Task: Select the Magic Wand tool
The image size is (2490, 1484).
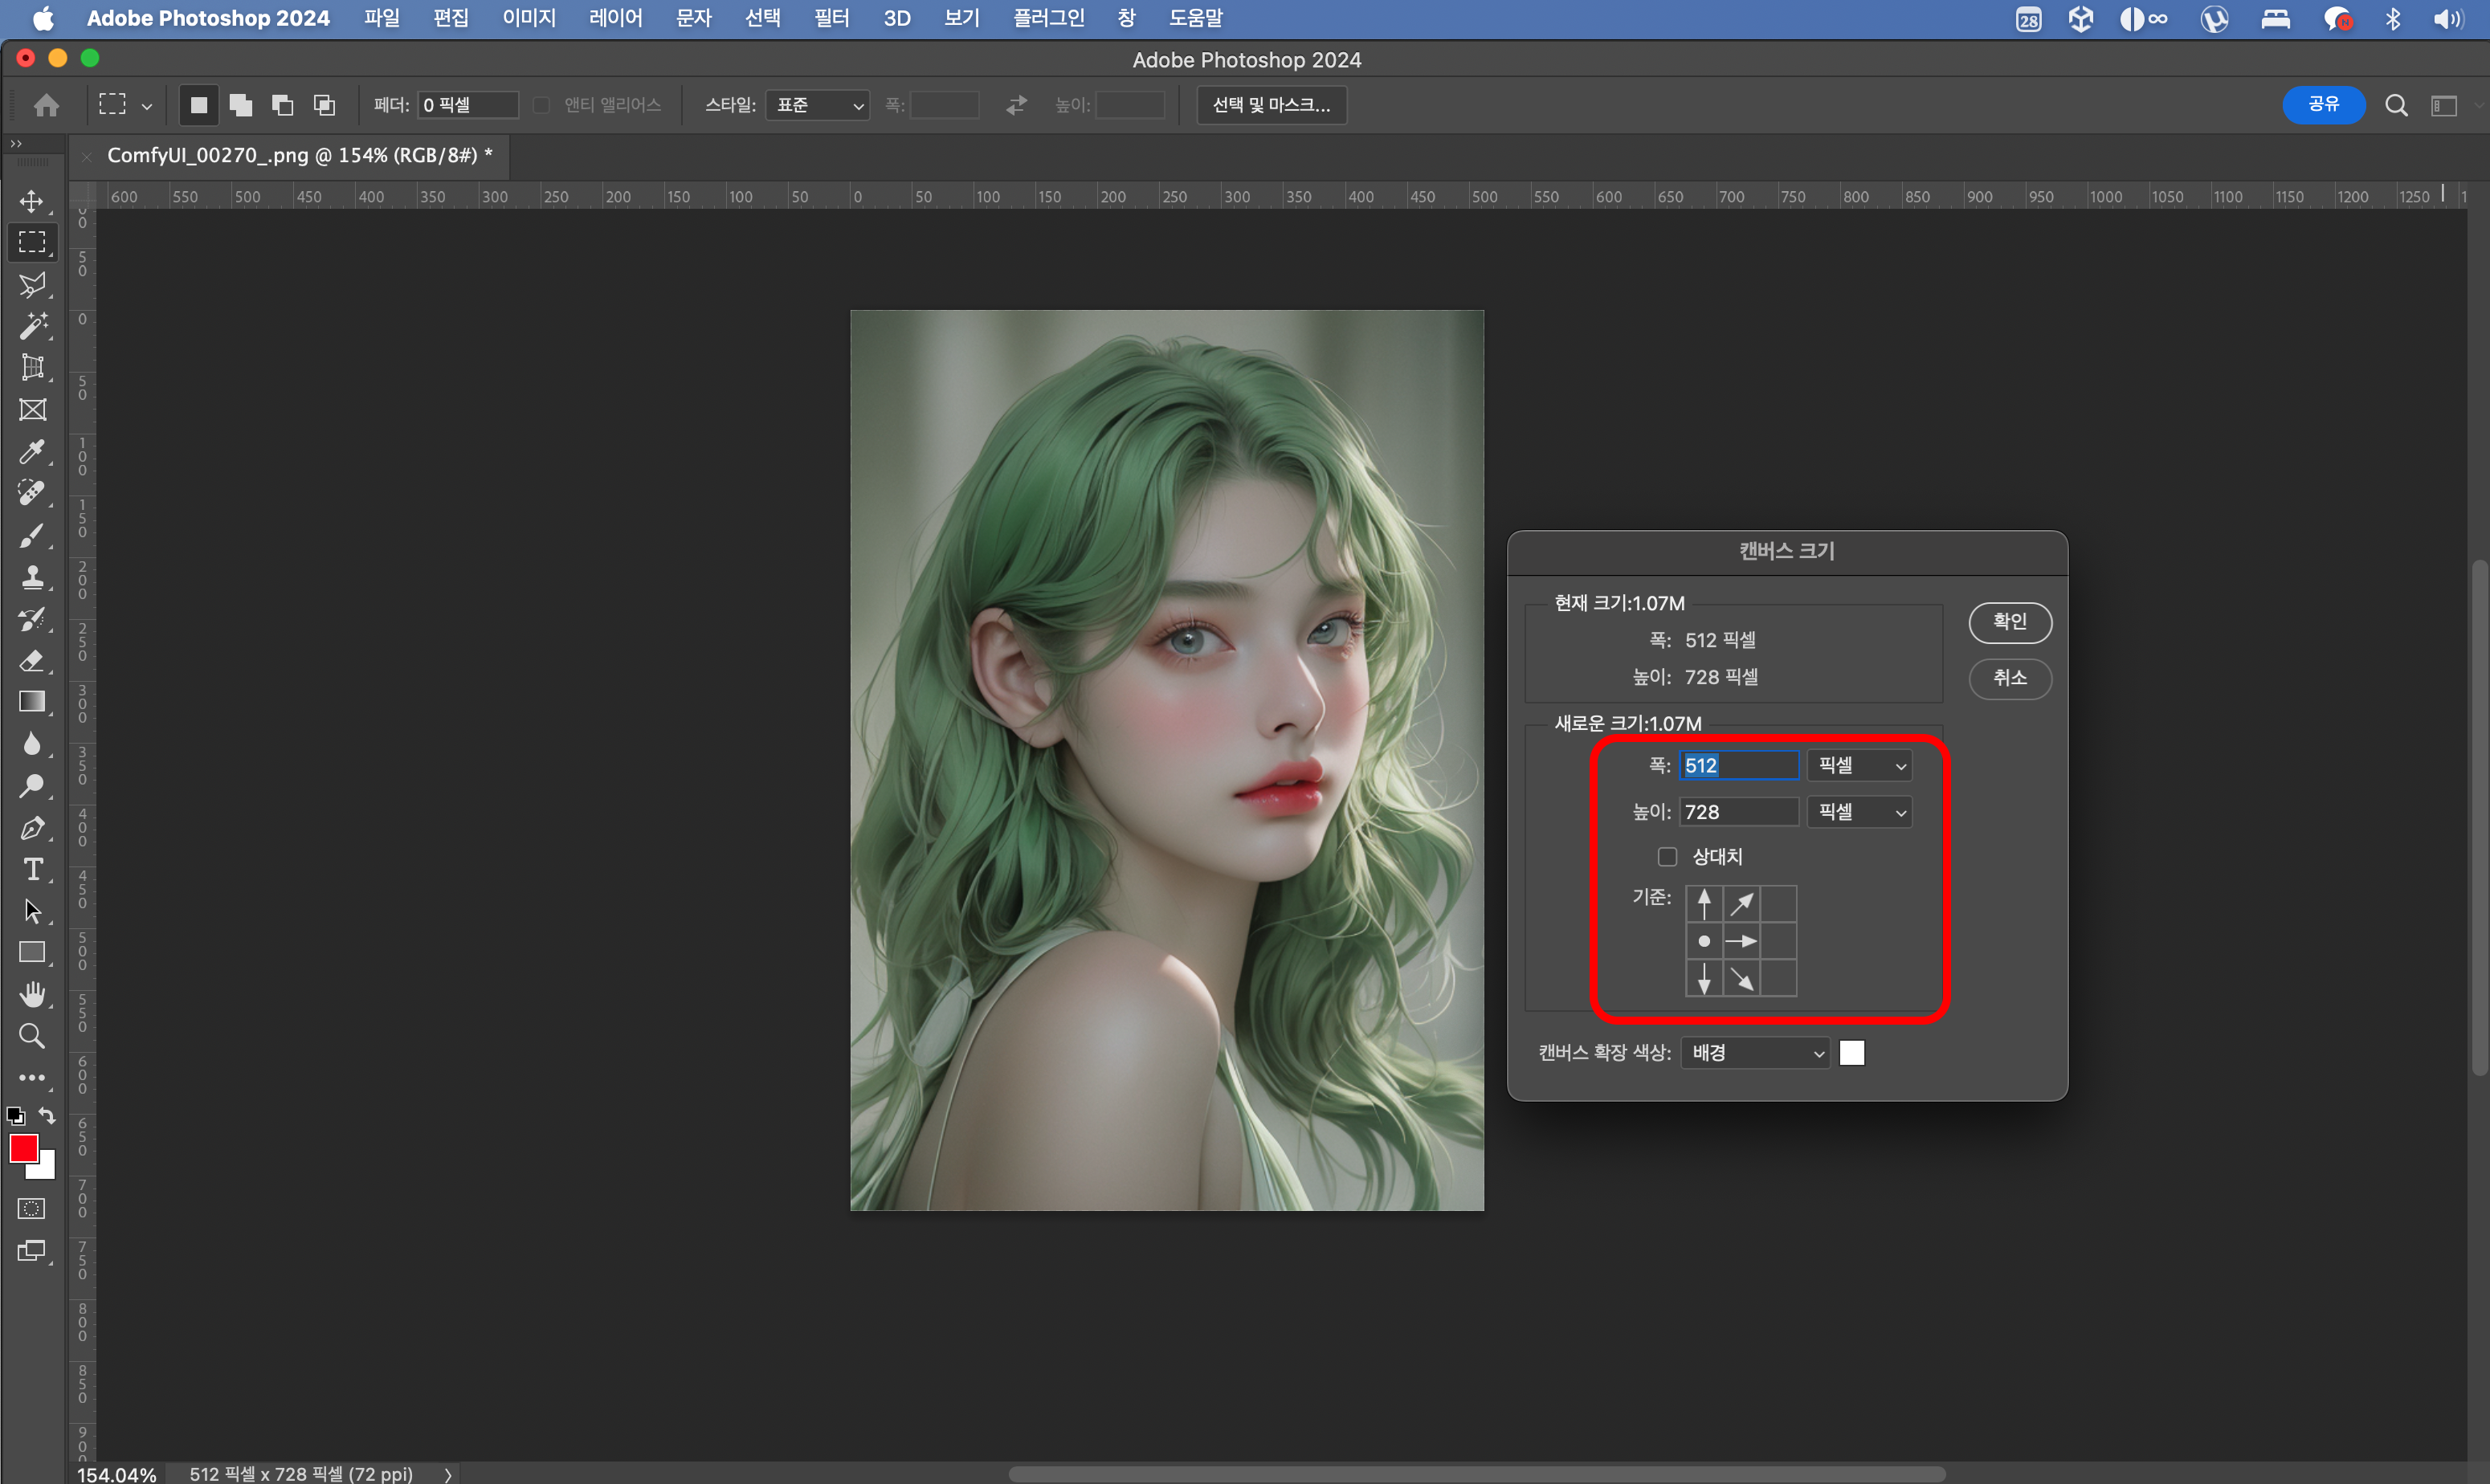Action: pos(32,326)
